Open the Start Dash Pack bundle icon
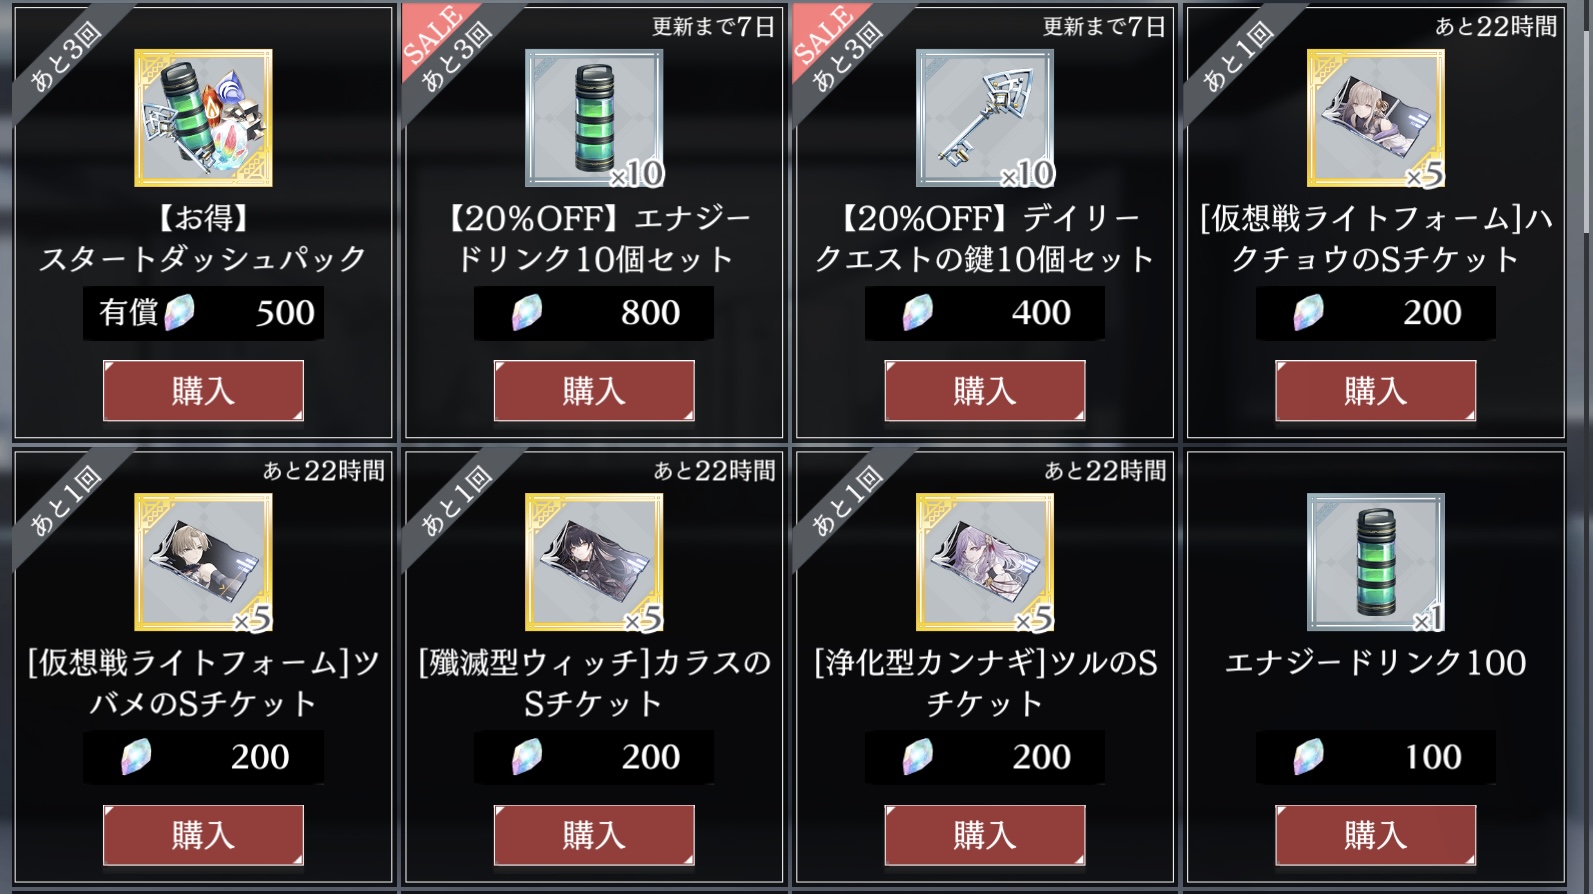The width and height of the screenshot is (1593, 894). [203, 118]
